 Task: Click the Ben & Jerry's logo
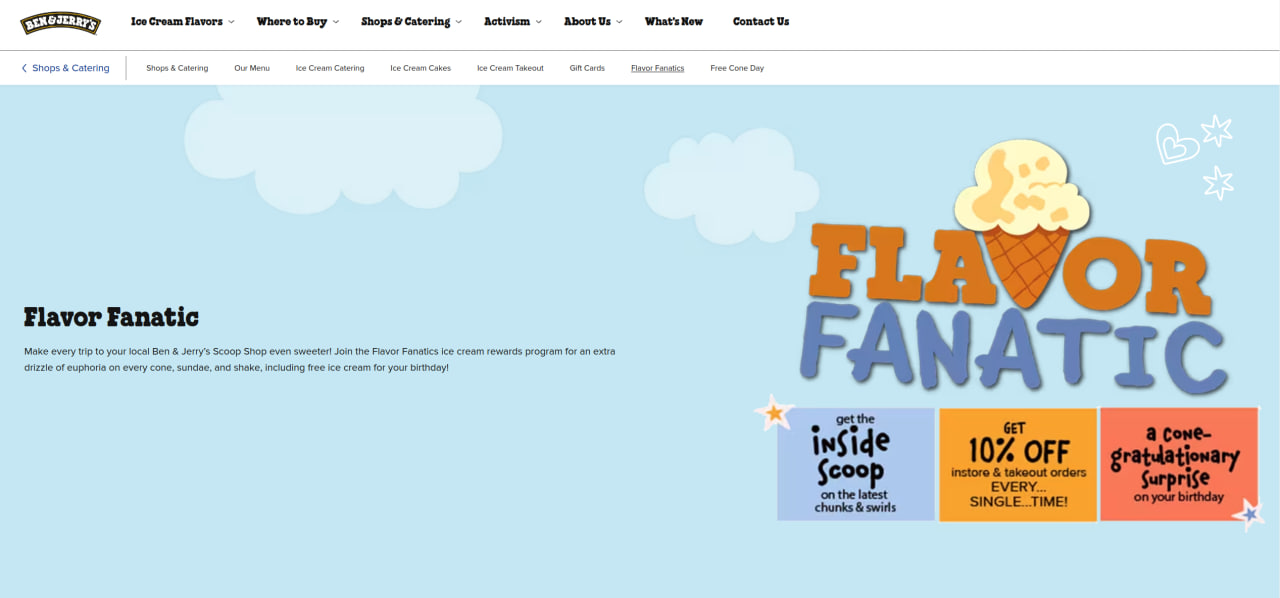[60, 22]
